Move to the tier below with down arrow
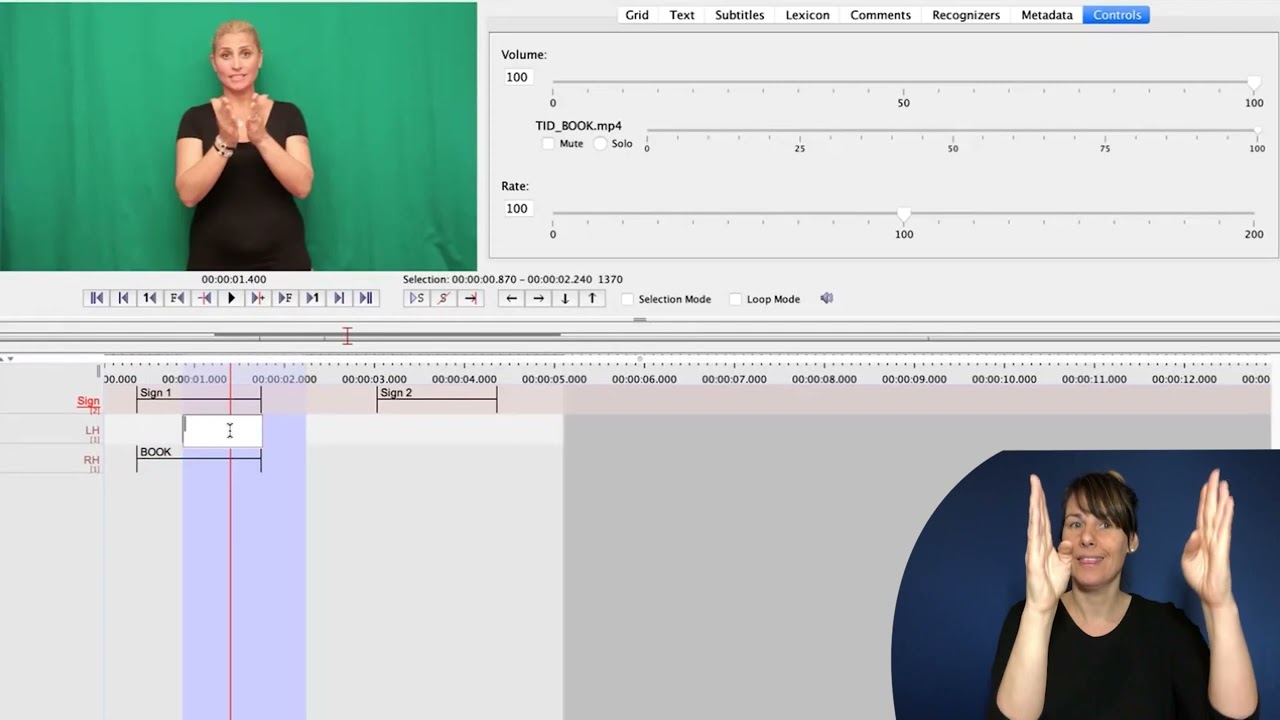Viewport: 1280px width, 720px height. pyautogui.click(x=565, y=298)
